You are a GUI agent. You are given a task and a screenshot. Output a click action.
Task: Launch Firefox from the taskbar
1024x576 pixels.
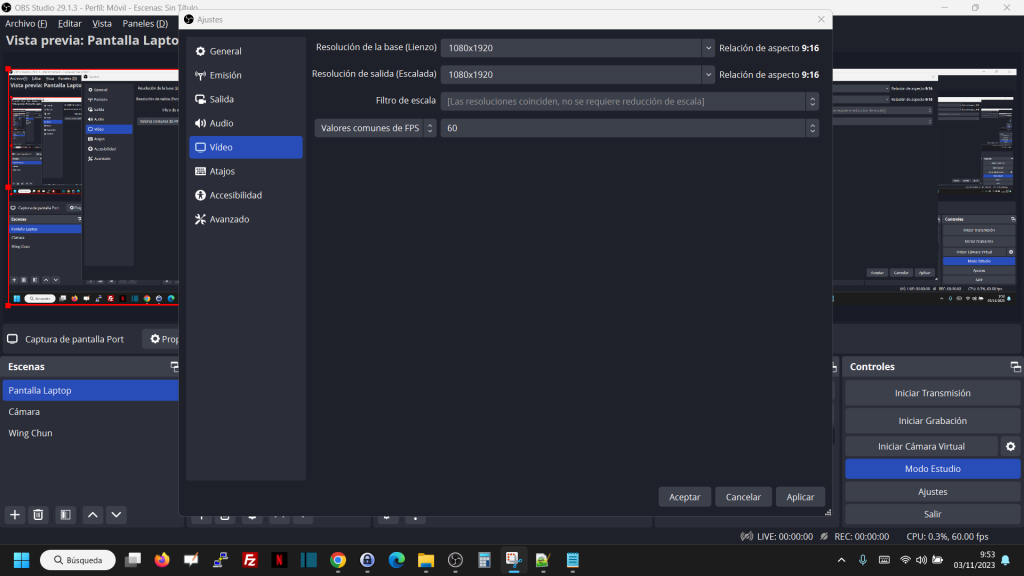pos(162,560)
